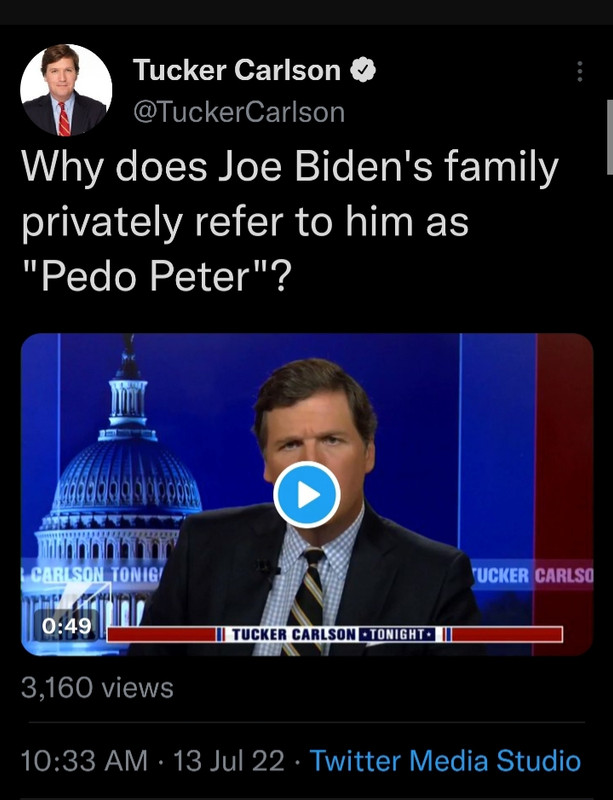
Task: Open the three-dot tweet options menu
Action: click(579, 72)
